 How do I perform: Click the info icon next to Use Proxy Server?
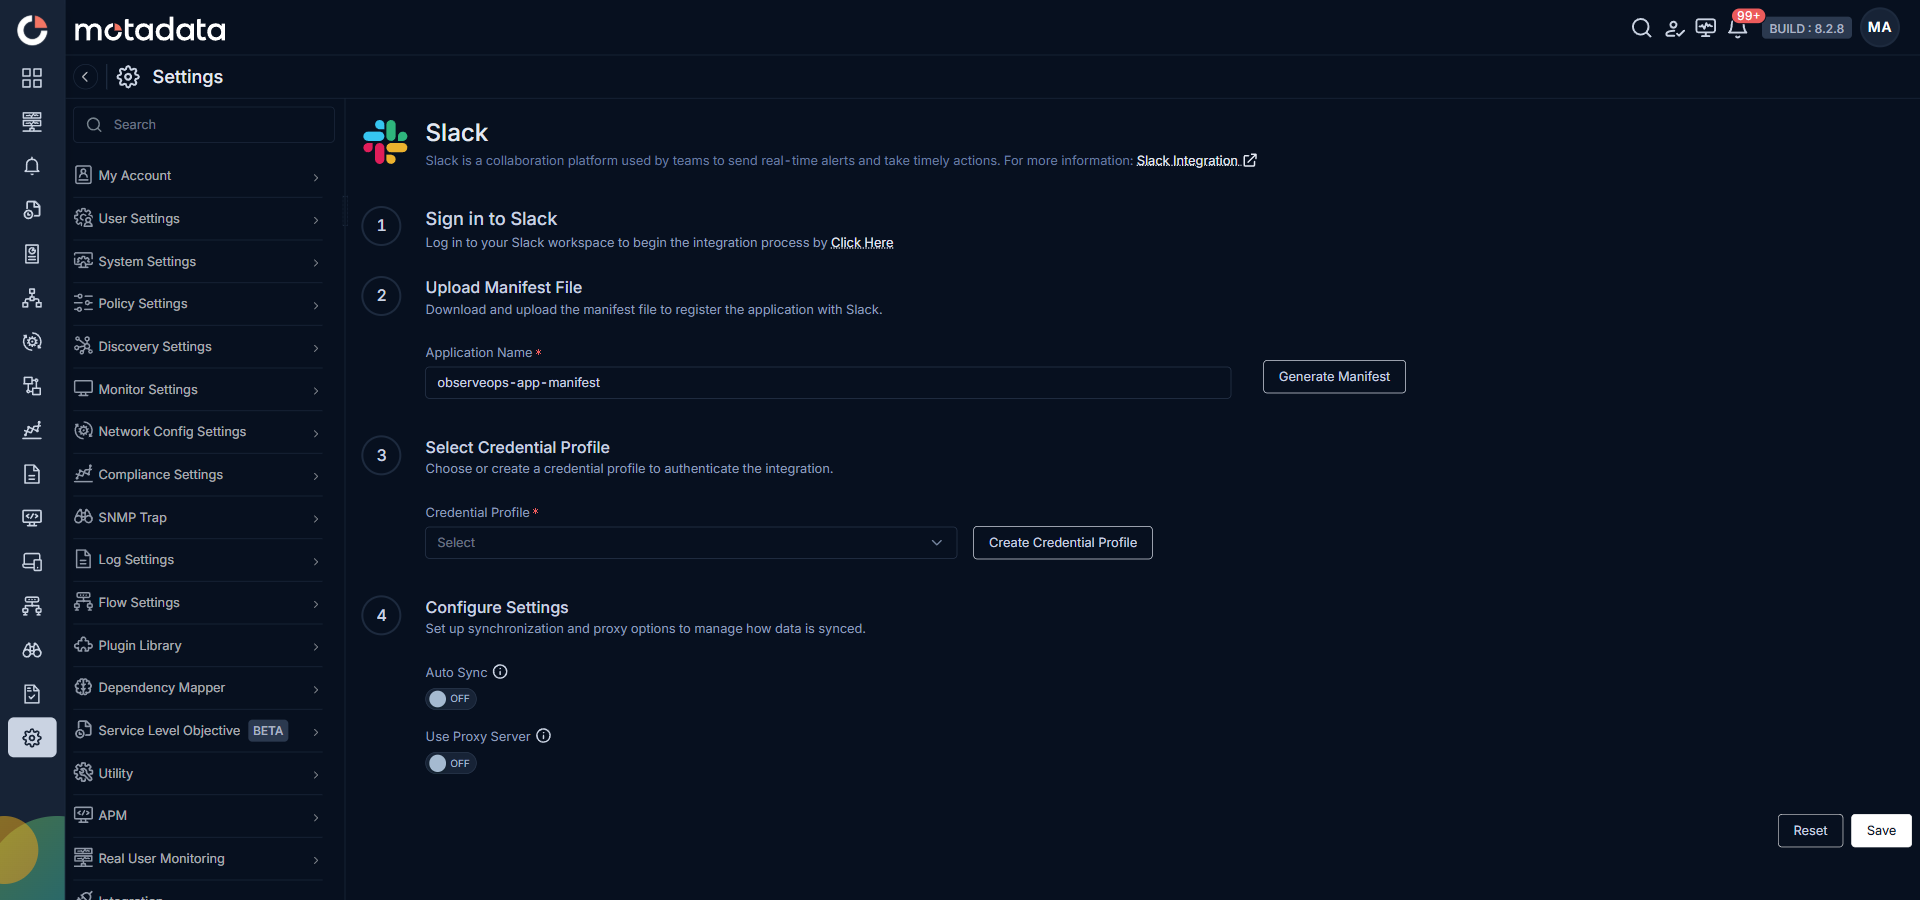[543, 736]
